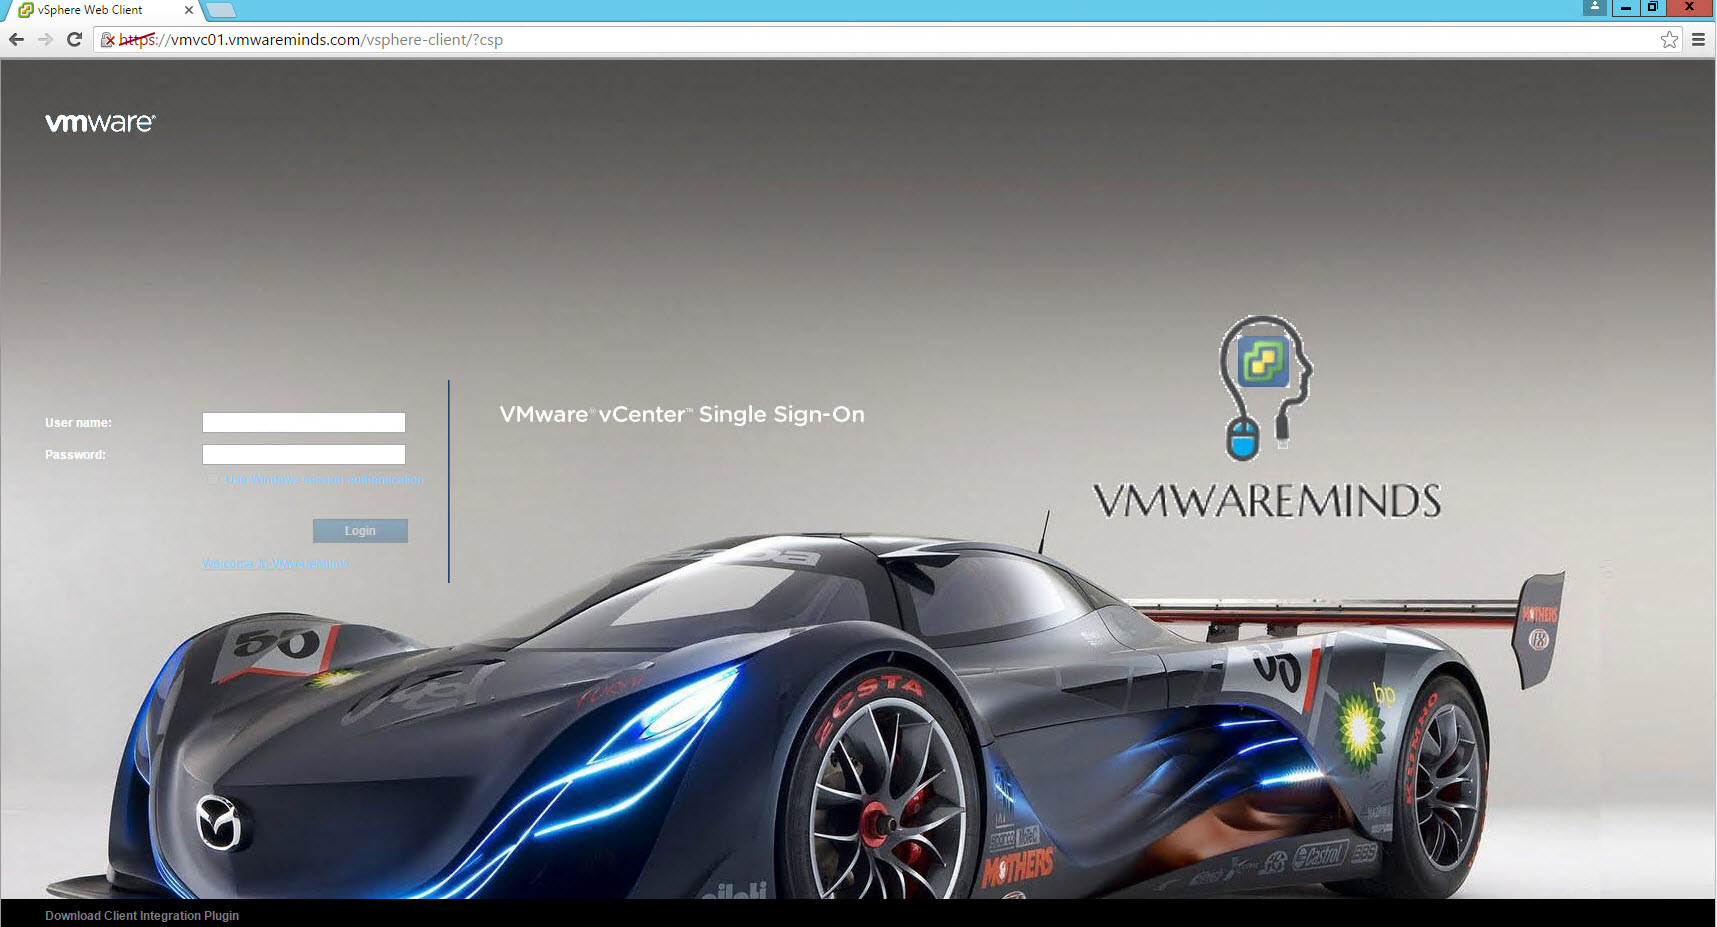The image size is (1717, 927).
Task: Click the browser Forward arrow
Action: click(45, 40)
